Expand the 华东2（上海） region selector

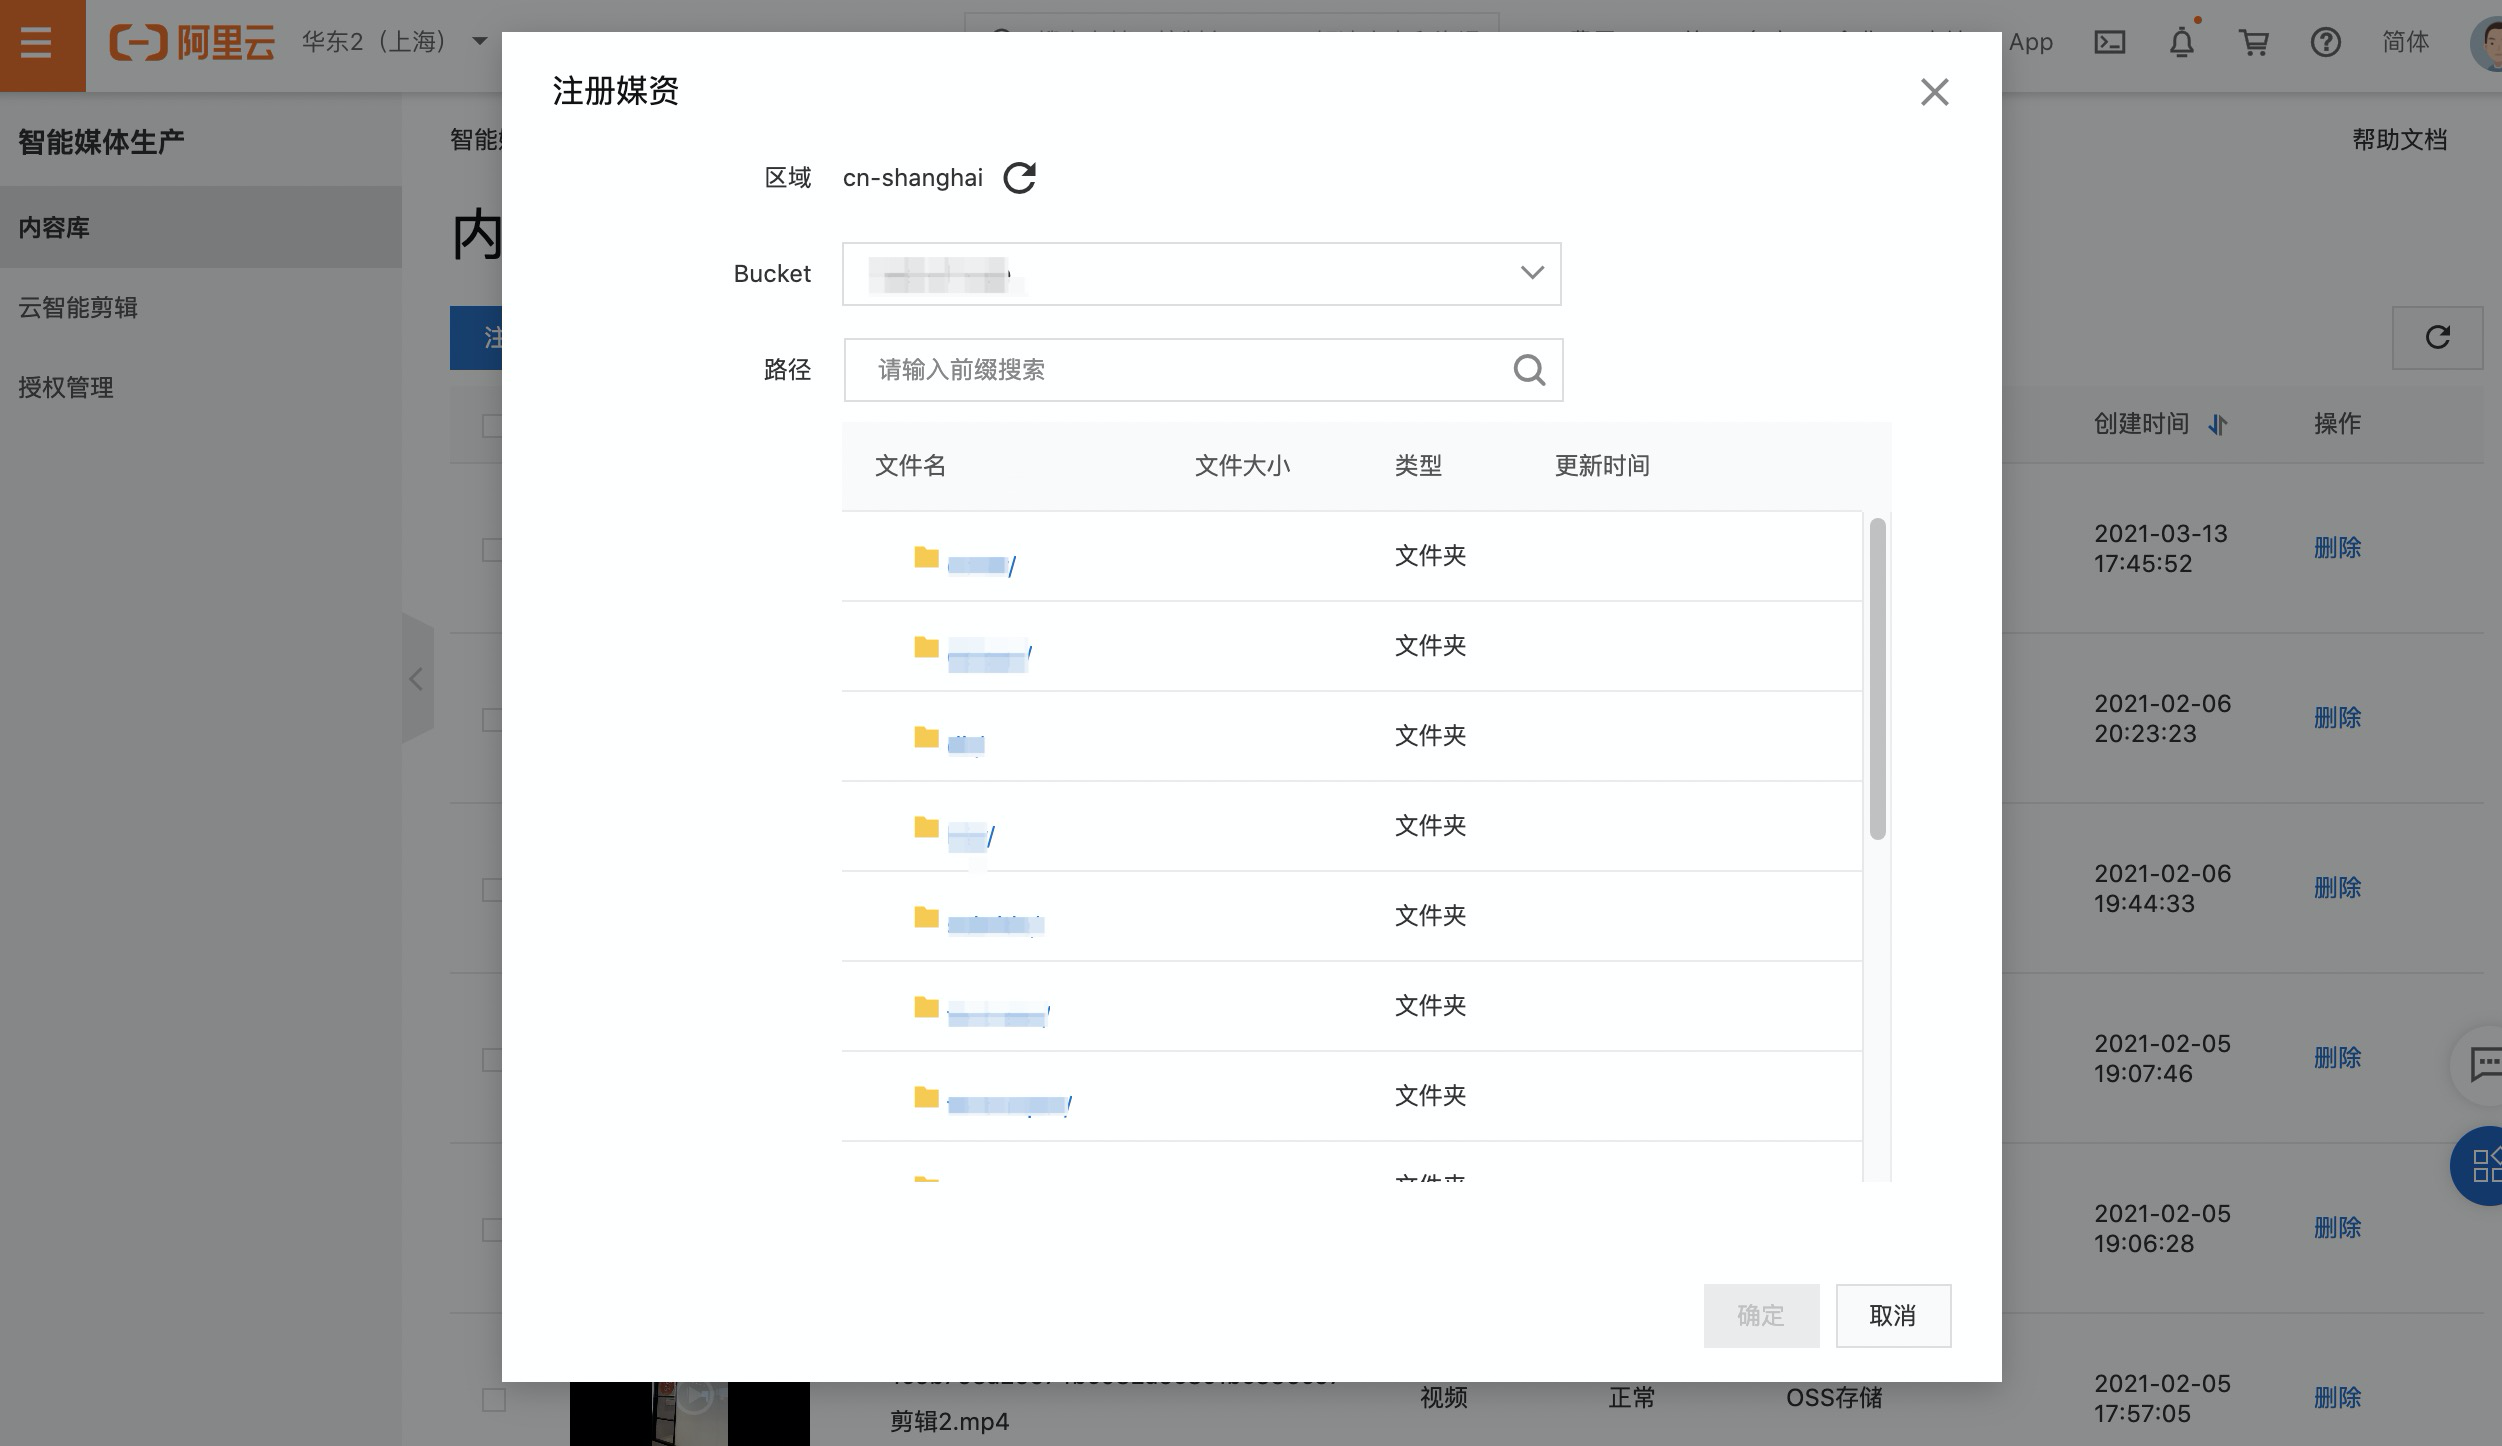tap(395, 42)
